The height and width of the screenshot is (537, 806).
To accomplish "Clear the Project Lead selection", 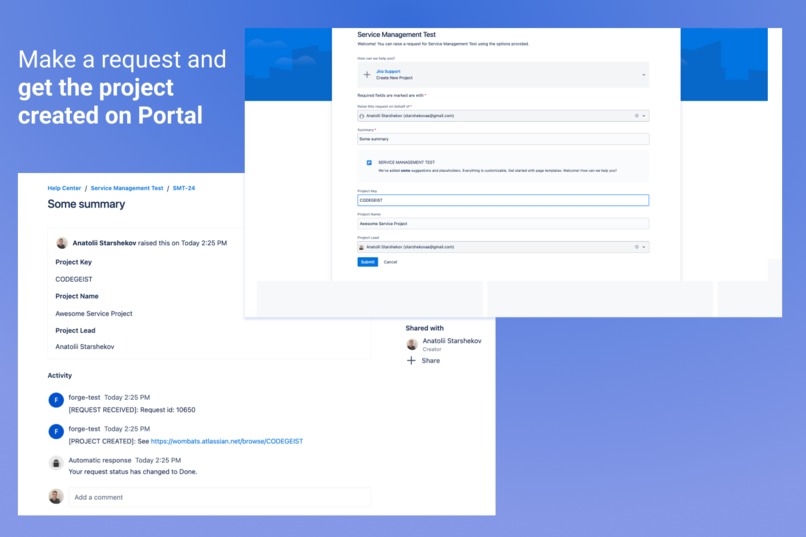I will 636,247.
